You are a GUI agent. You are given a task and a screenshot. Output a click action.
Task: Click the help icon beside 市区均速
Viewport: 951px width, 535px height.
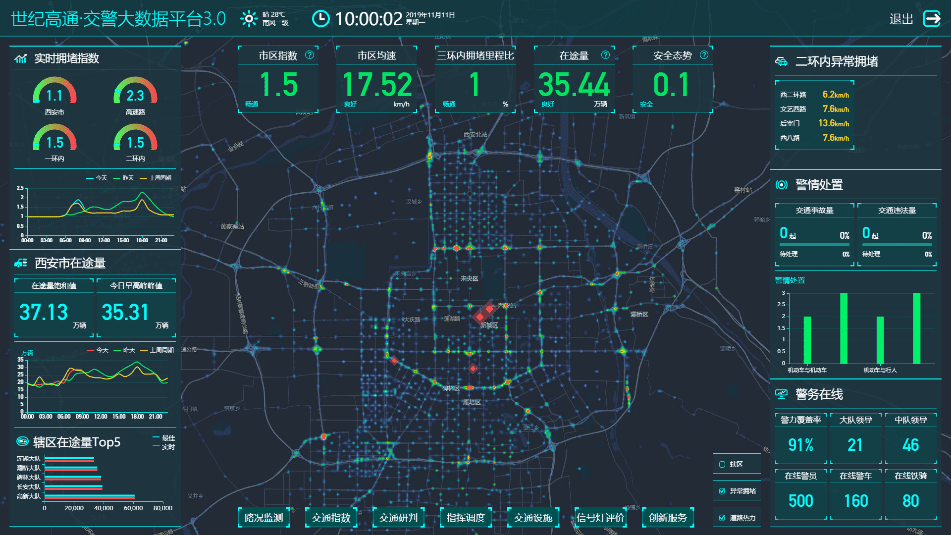click(408, 55)
